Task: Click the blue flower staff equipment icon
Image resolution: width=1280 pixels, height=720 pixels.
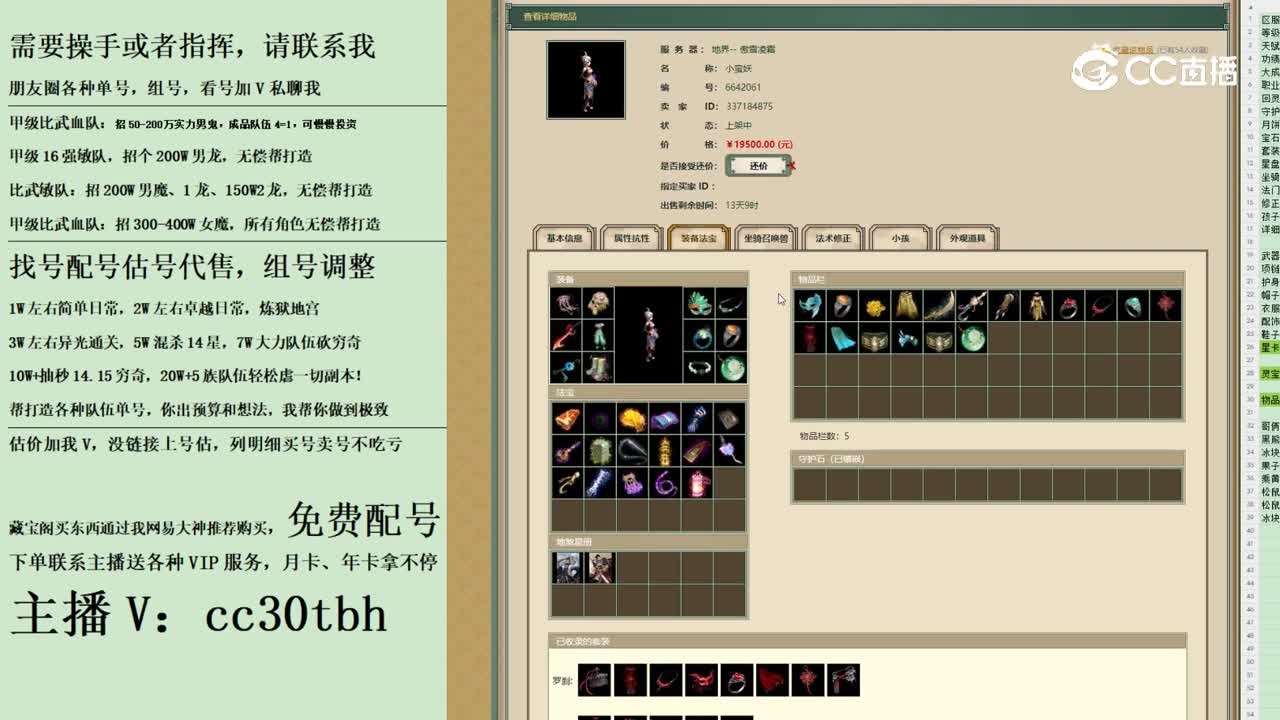Action: (566, 368)
